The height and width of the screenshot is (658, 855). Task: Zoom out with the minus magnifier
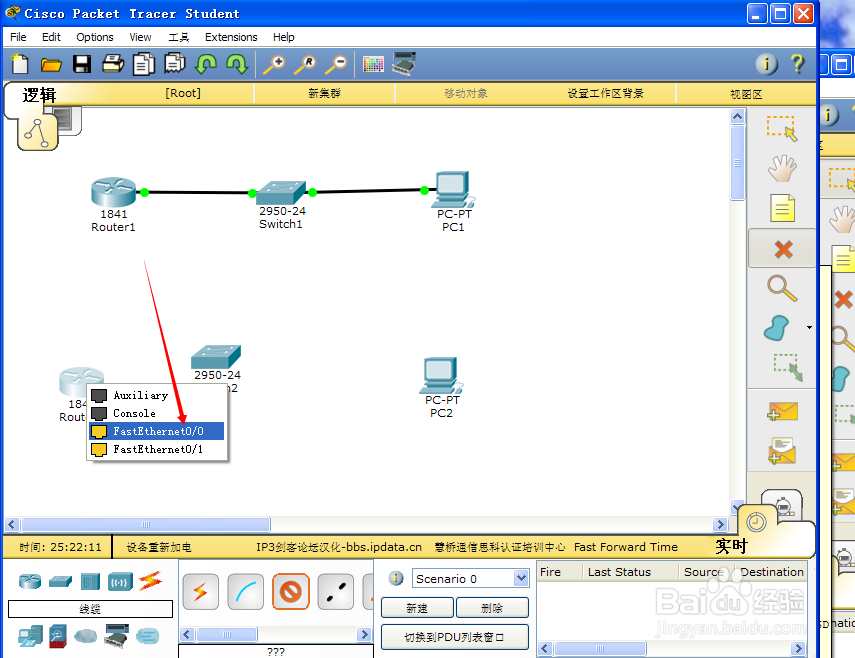(x=336, y=64)
